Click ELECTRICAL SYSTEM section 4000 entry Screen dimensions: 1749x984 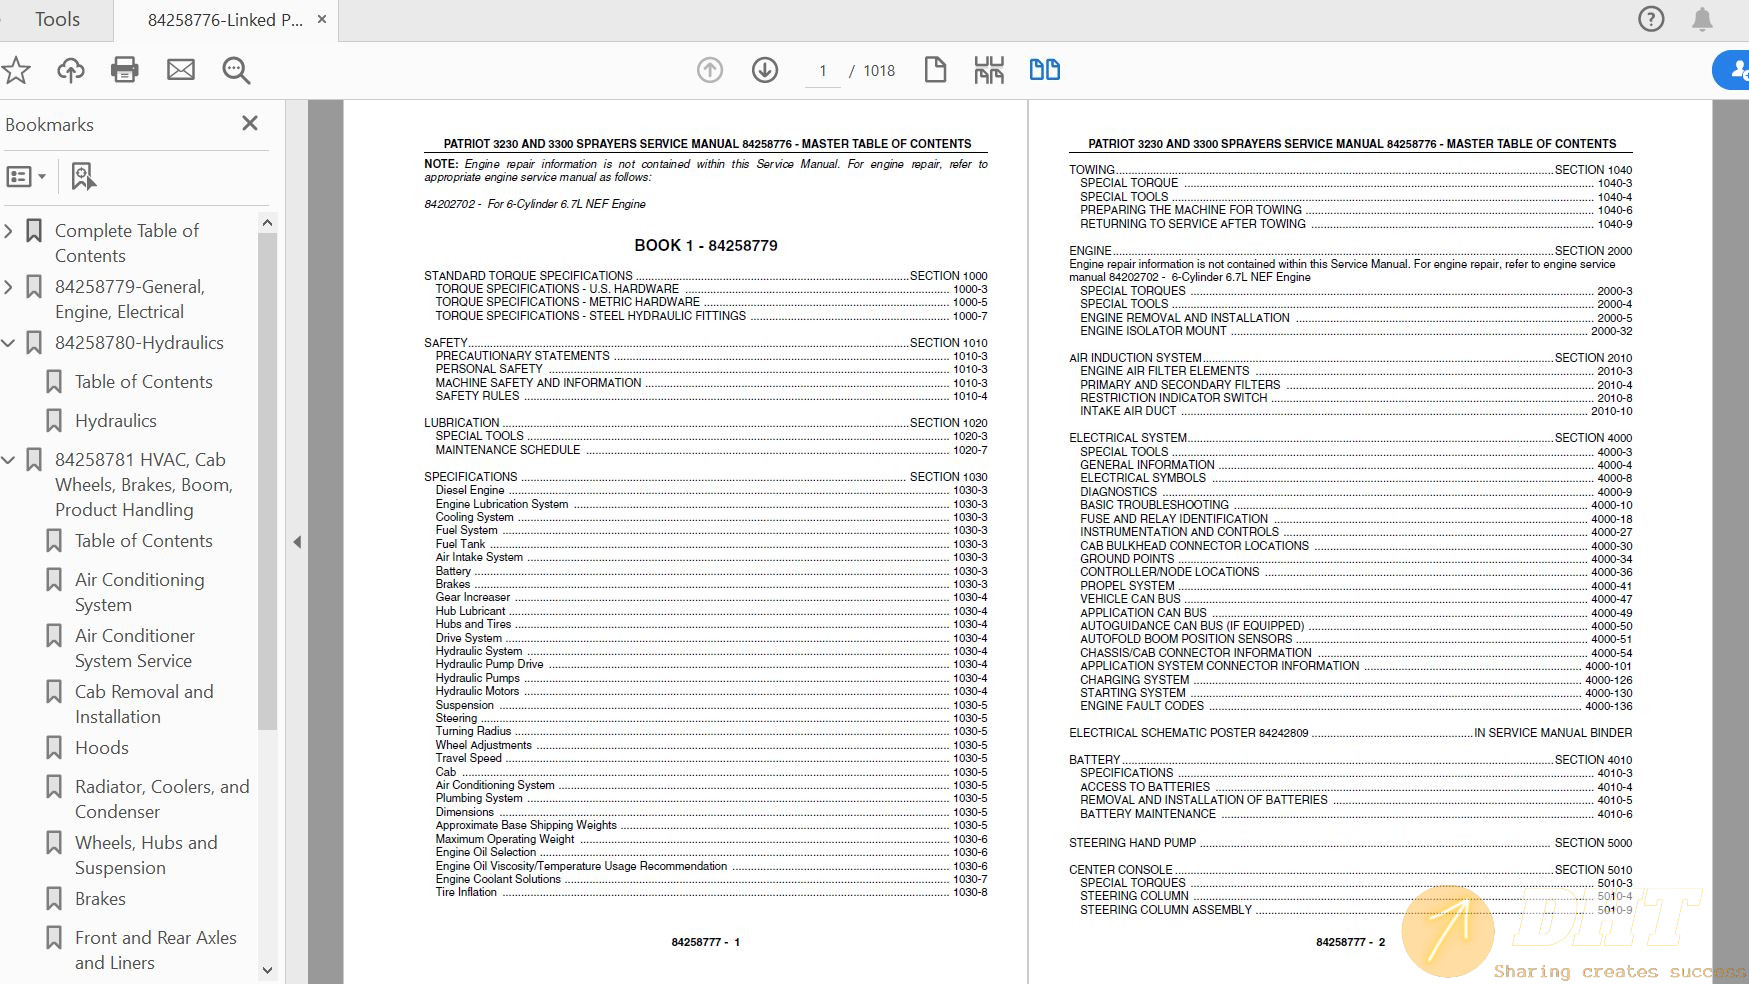click(x=1350, y=437)
